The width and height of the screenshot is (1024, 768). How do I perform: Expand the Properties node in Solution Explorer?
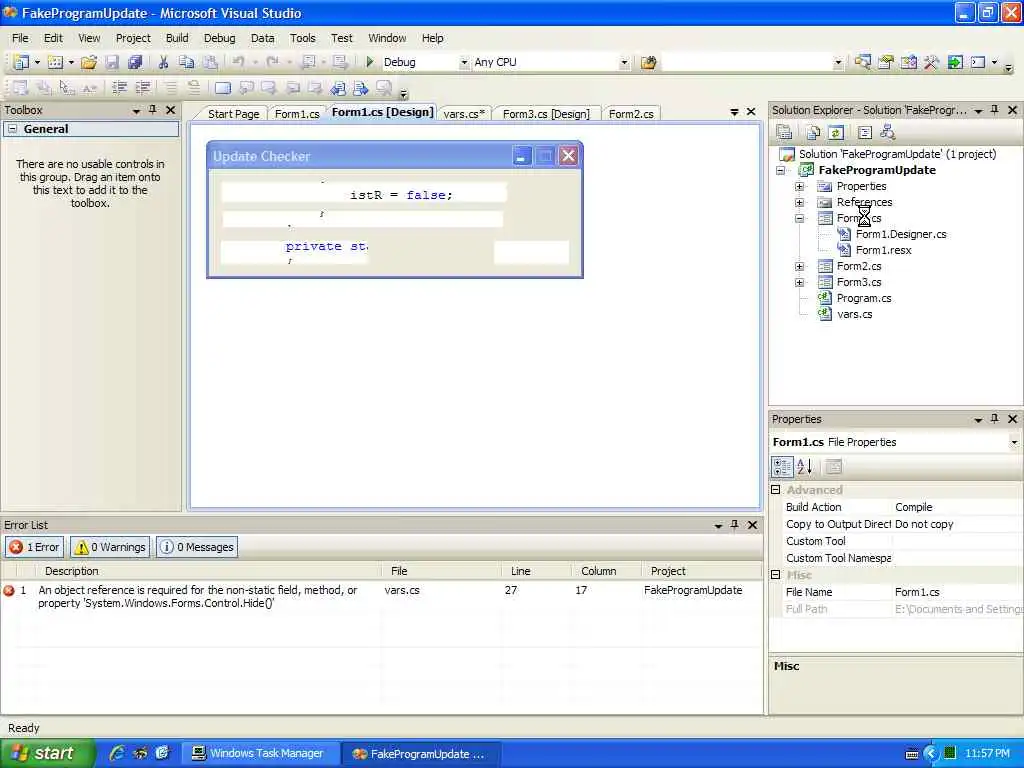pos(799,186)
